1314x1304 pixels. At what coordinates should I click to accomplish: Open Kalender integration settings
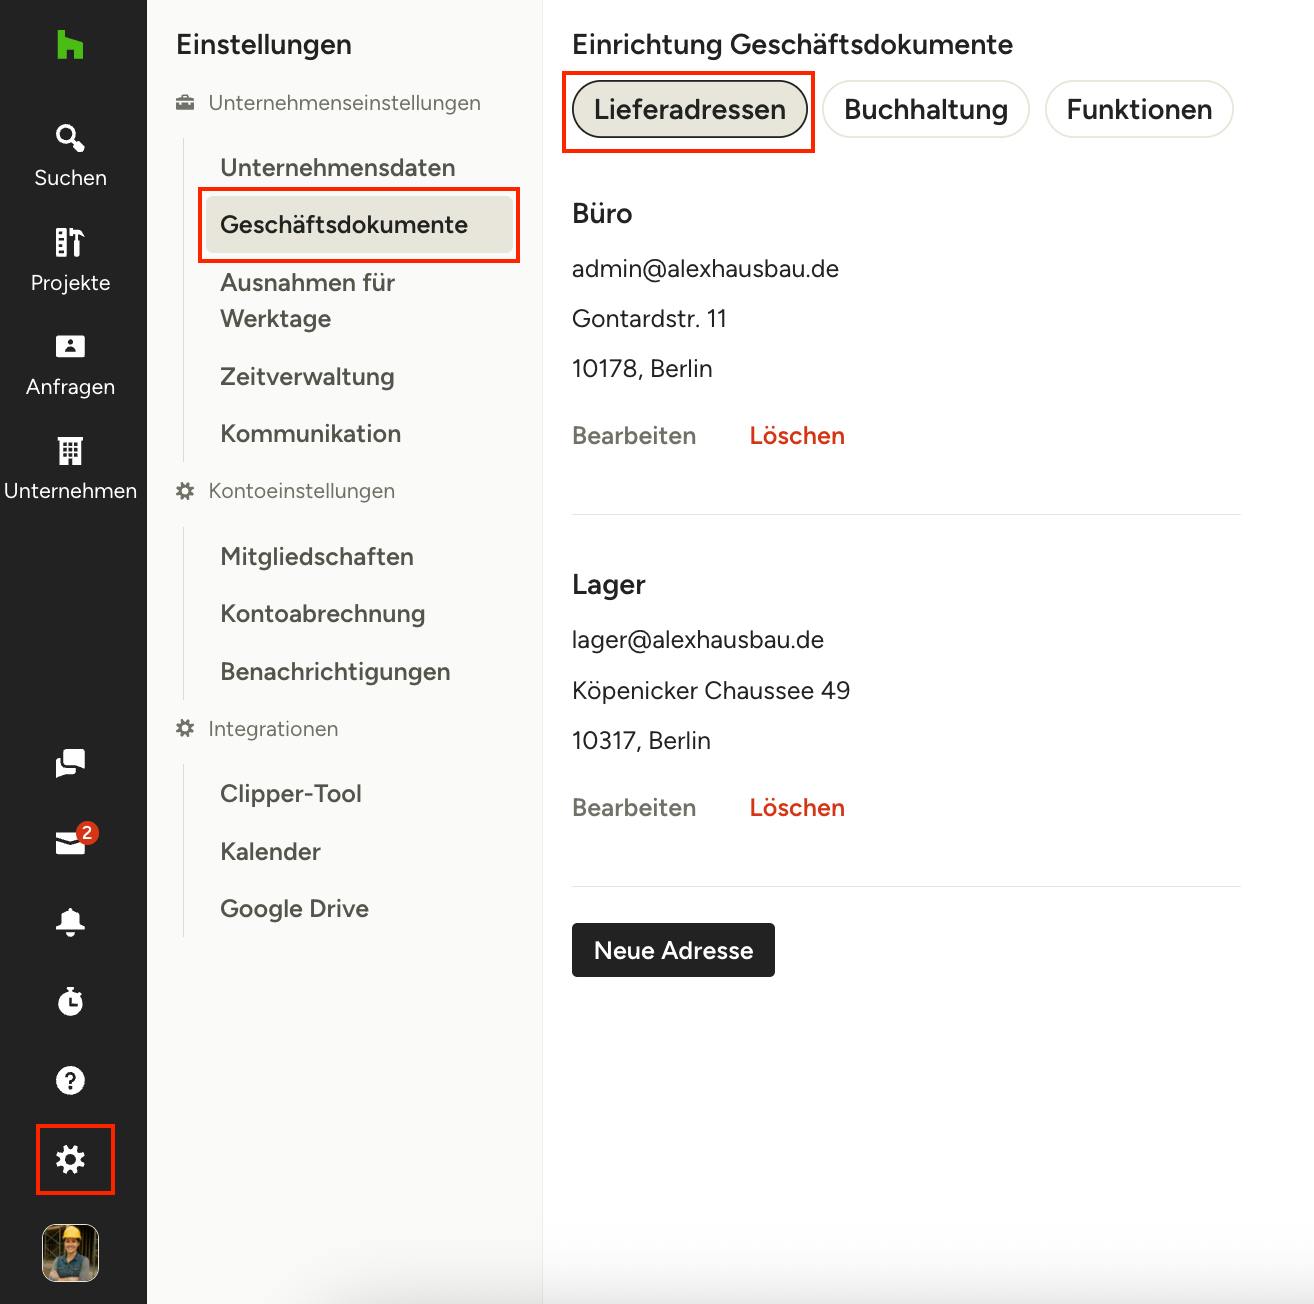click(270, 852)
